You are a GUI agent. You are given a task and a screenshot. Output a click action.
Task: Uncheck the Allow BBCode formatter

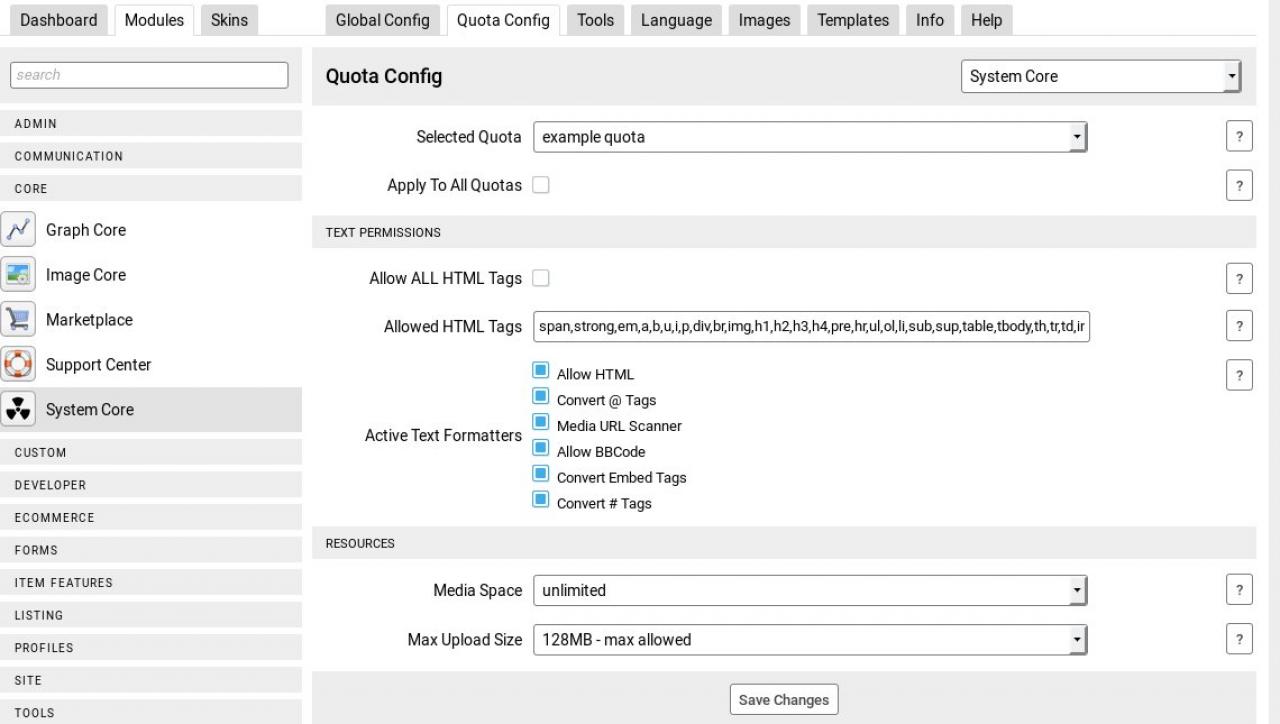541,448
